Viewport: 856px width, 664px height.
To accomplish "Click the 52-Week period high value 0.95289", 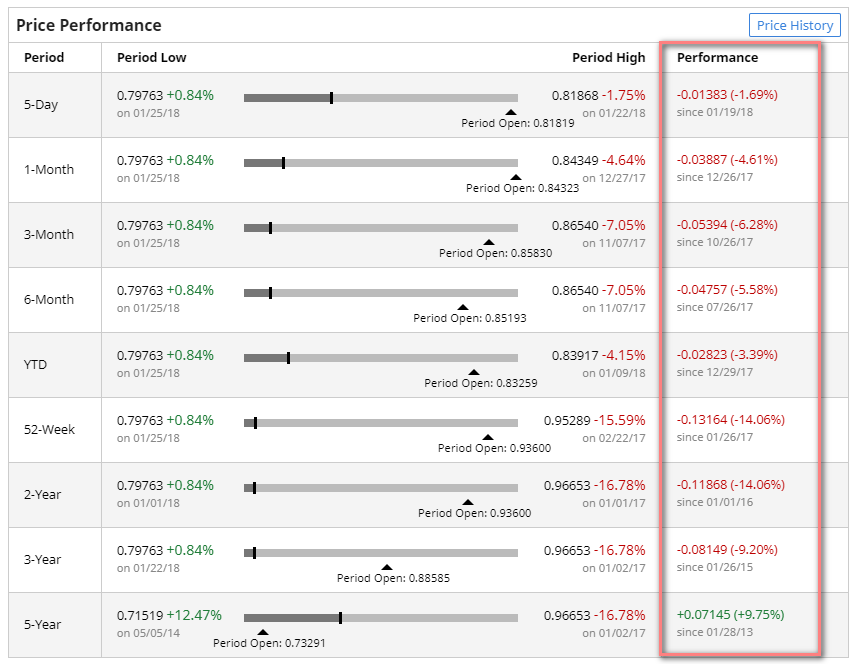I will 567,420.
